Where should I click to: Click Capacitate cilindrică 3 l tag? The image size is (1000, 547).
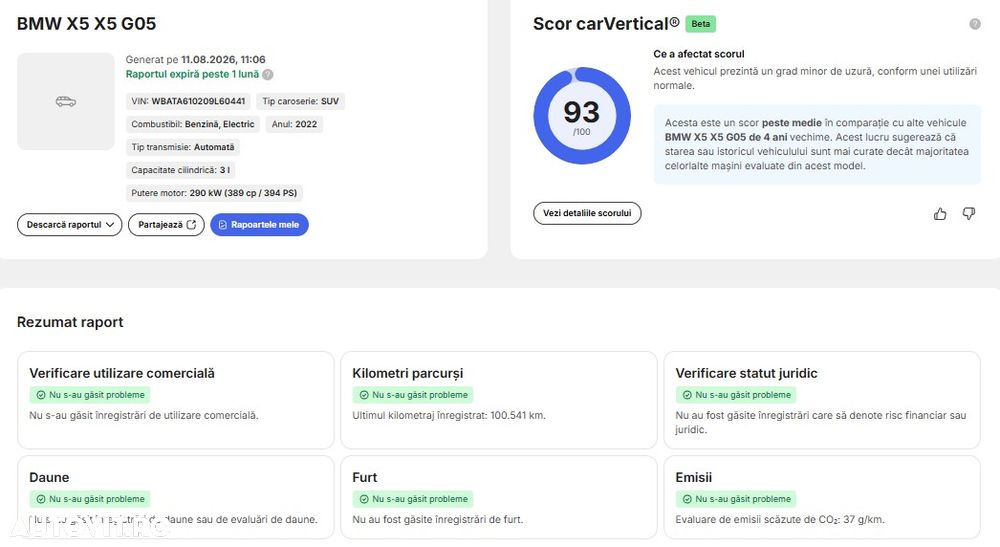(x=180, y=170)
